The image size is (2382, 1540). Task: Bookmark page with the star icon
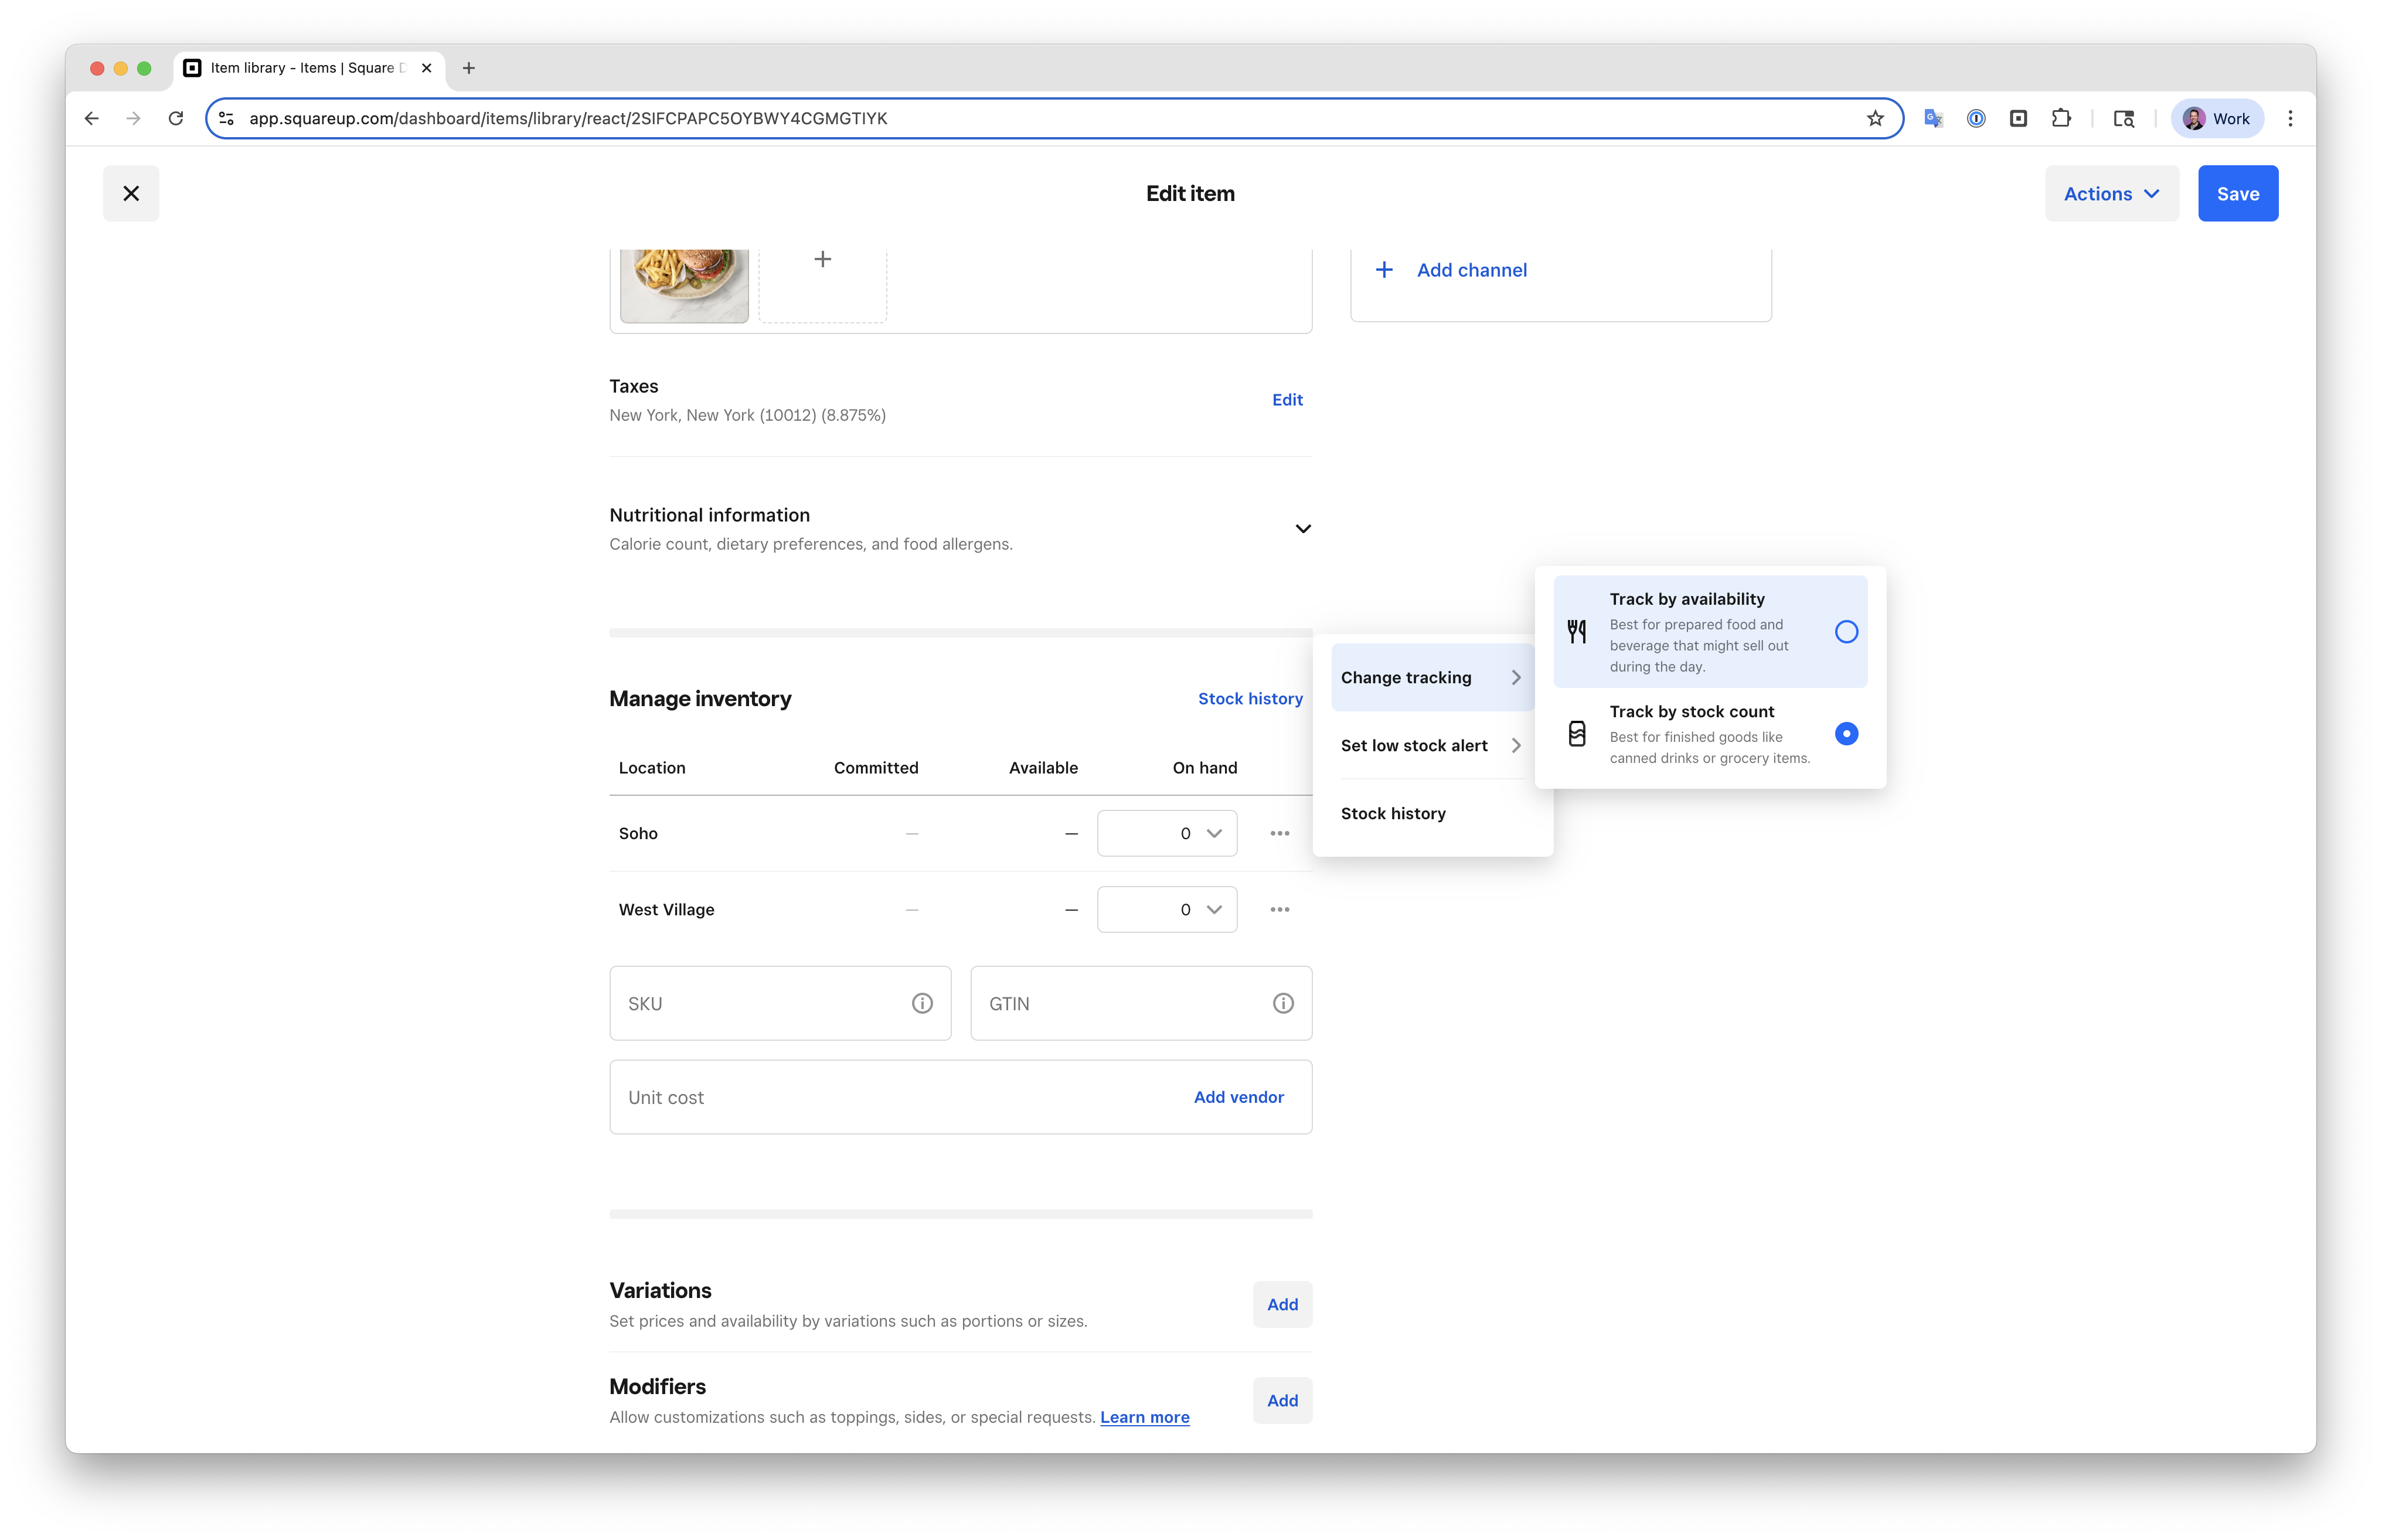pos(1875,118)
